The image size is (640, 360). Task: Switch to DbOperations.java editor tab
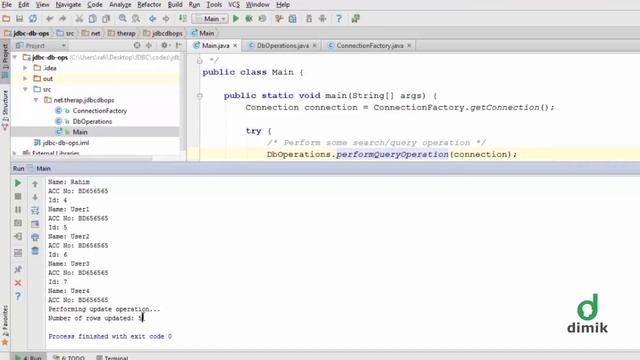coord(282,46)
